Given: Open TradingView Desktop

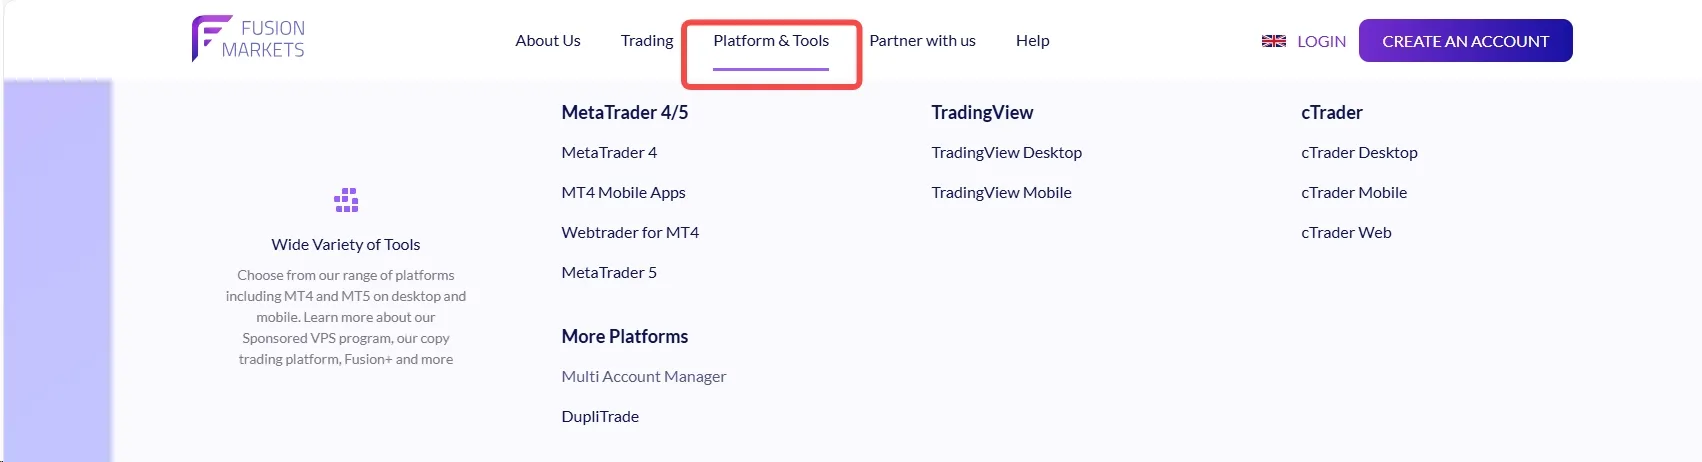Looking at the screenshot, I should (1006, 153).
